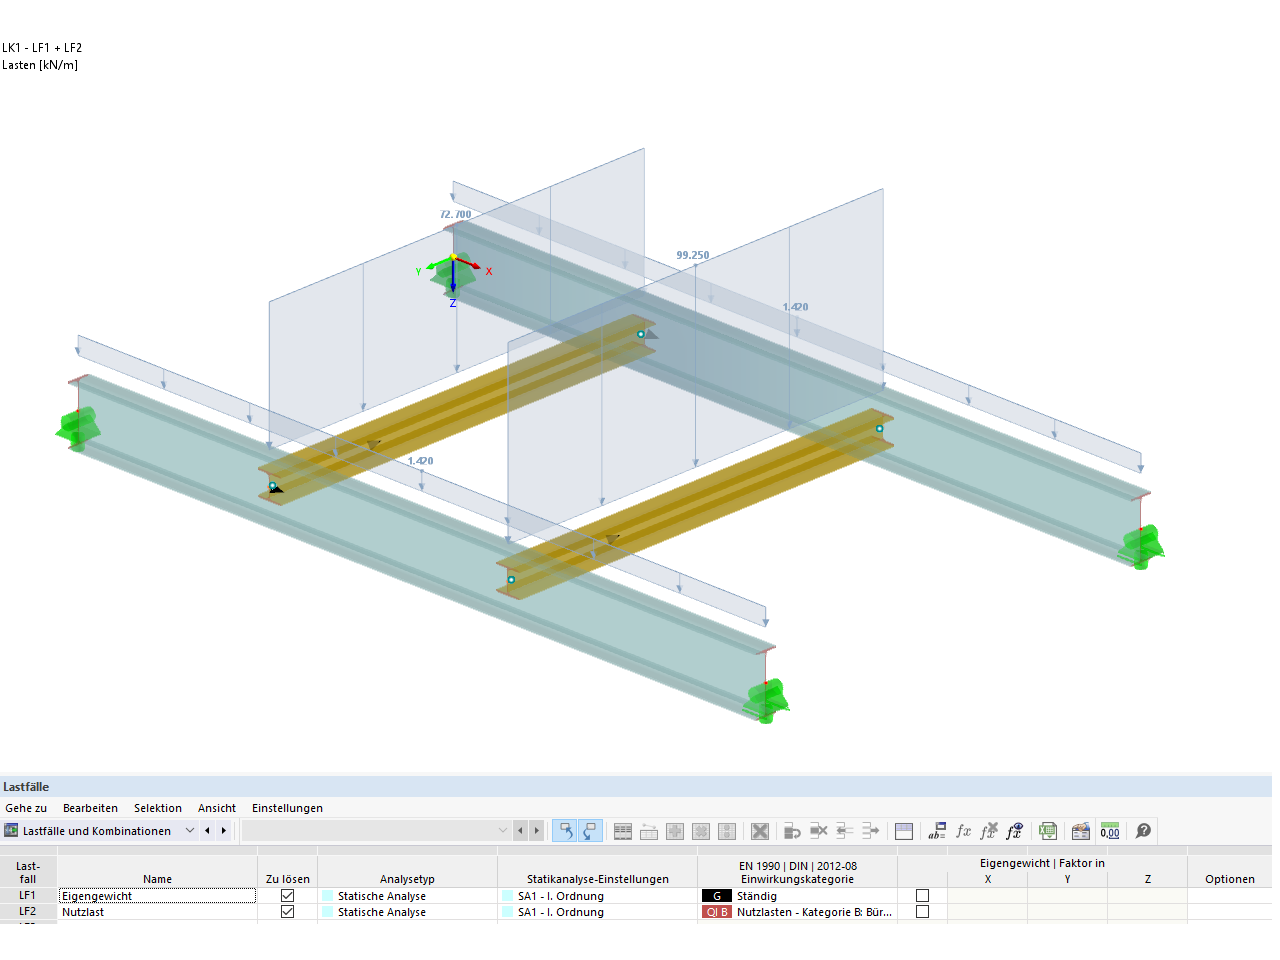Click the help question mark icon
This screenshot has height=960, width=1280.
[1144, 831]
